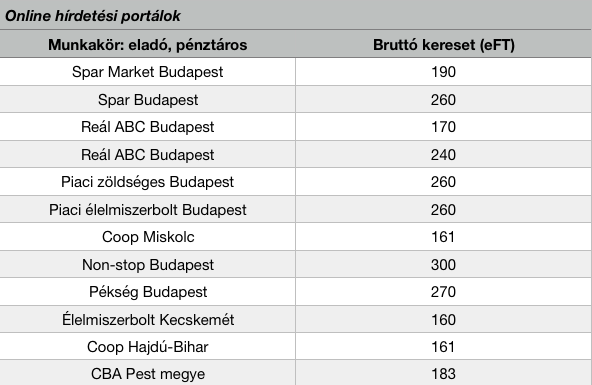Select the 'Non-stop Budapest' cell
Screen dimensions: 592x385
click(x=148, y=264)
